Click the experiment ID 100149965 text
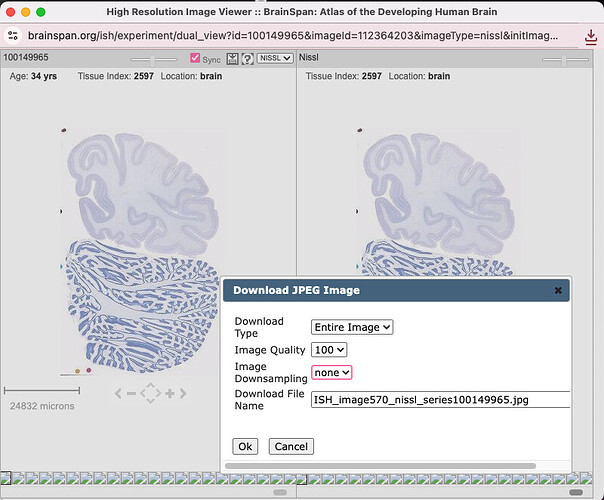 click(x=26, y=57)
